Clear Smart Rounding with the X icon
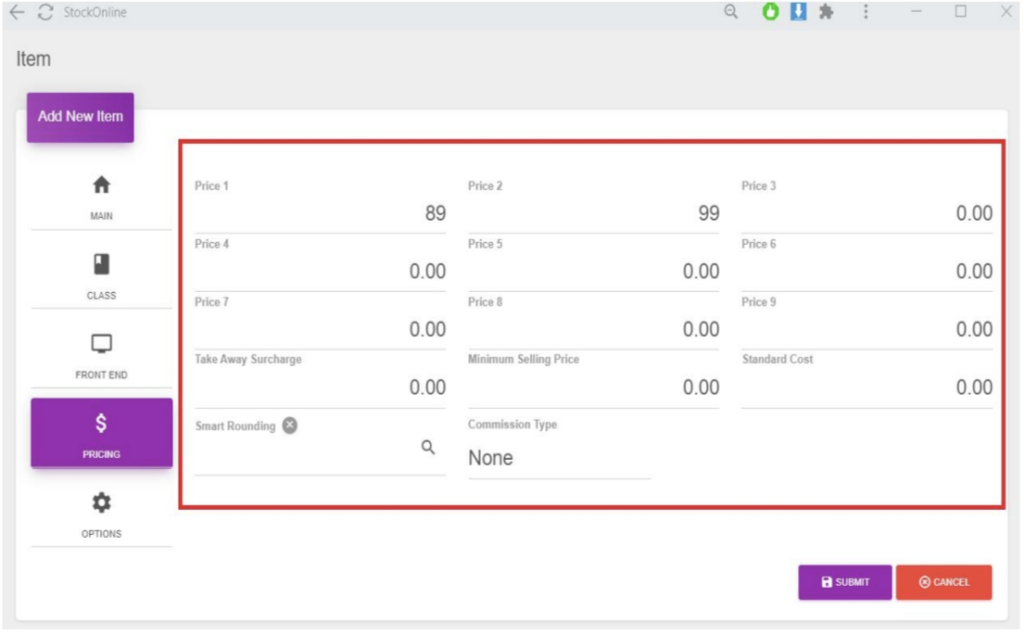The height and width of the screenshot is (636, 1024). 289,425
